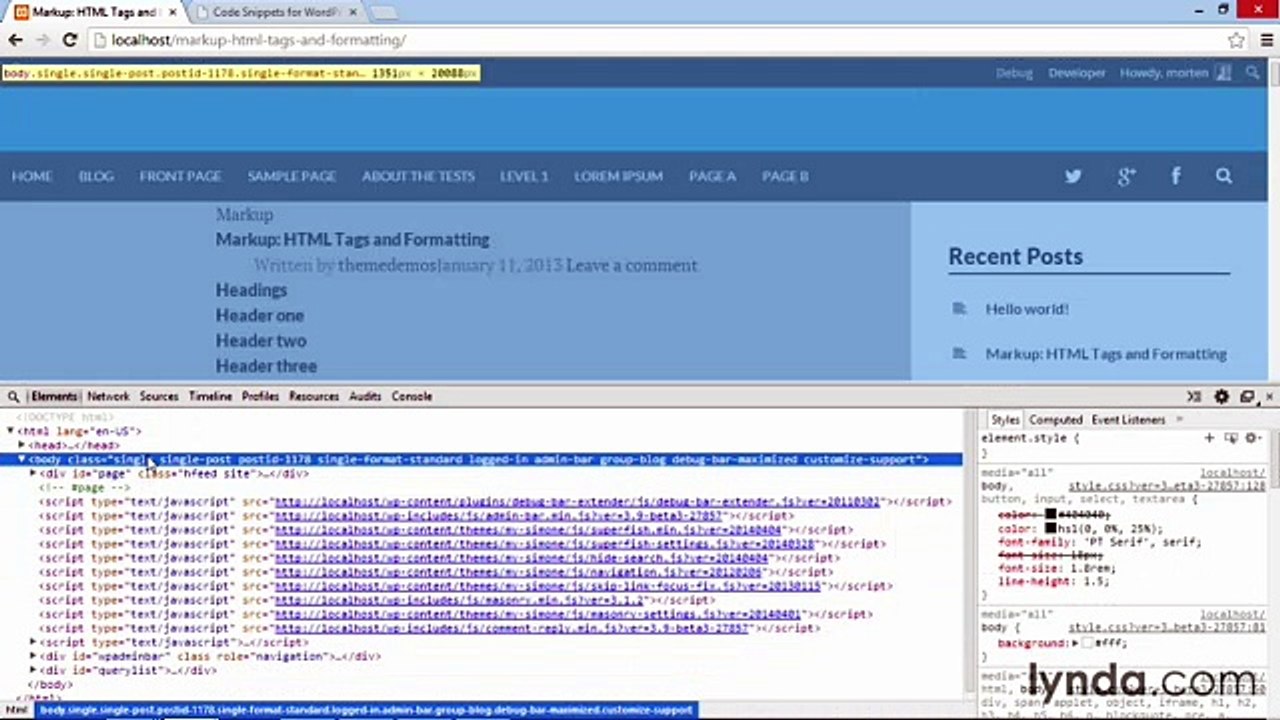Open the Audits tab

365,397
